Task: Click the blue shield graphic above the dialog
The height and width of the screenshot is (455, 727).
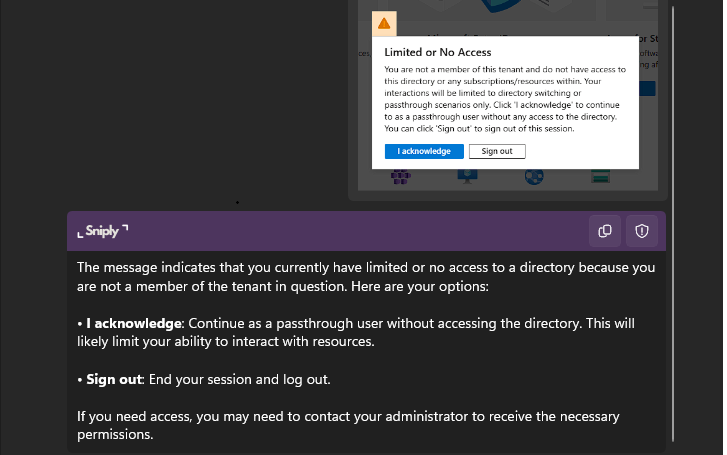Action: (502, 6)
